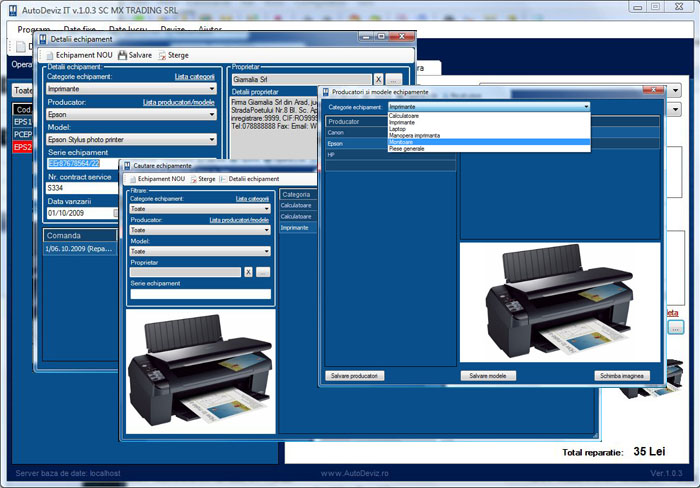This screenshot has height=488, width=700.
Task: Open Devize menu
Action: click(x=172, y=29)
